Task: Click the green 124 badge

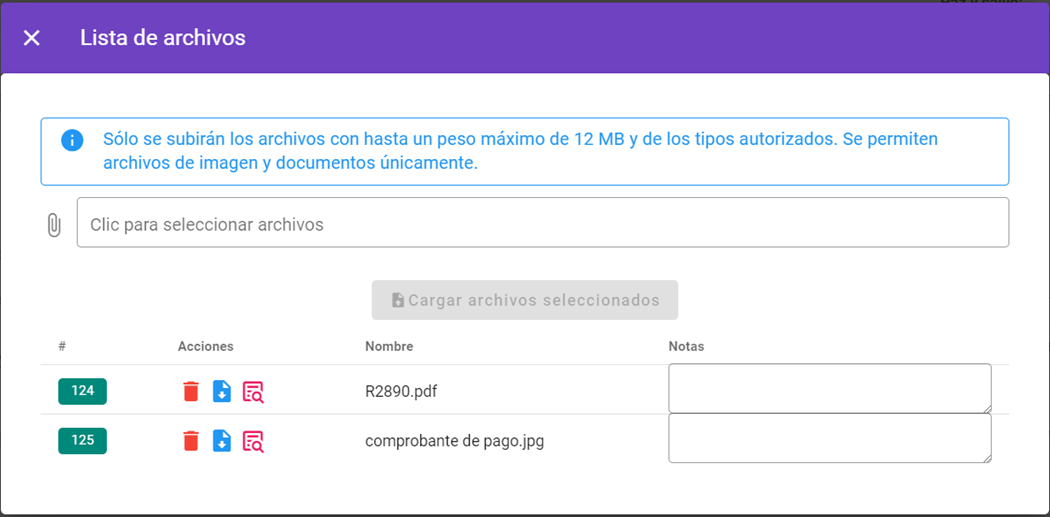Action: (x=82, y=391)
